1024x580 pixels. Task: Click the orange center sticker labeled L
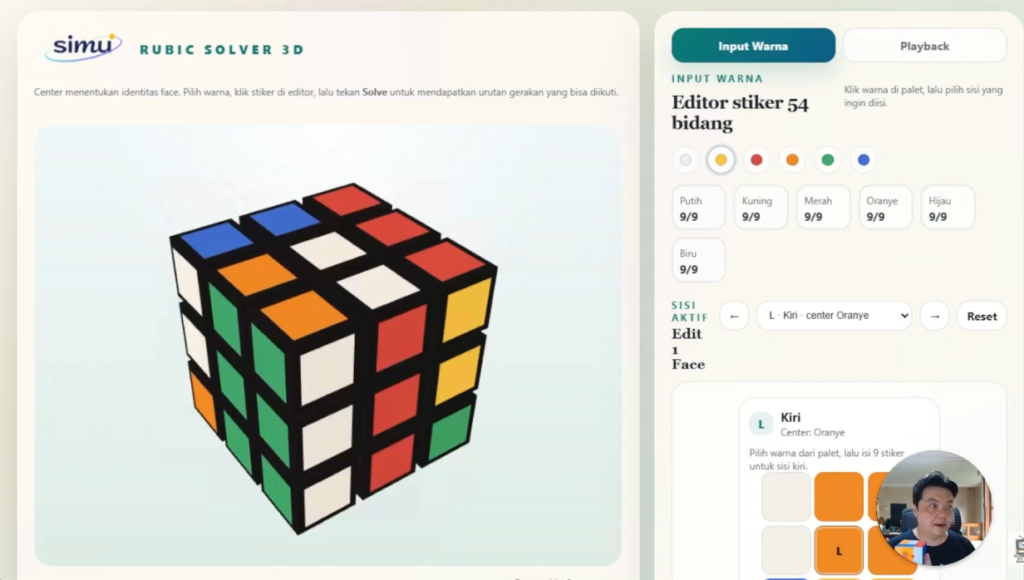[x=839, y=550]
